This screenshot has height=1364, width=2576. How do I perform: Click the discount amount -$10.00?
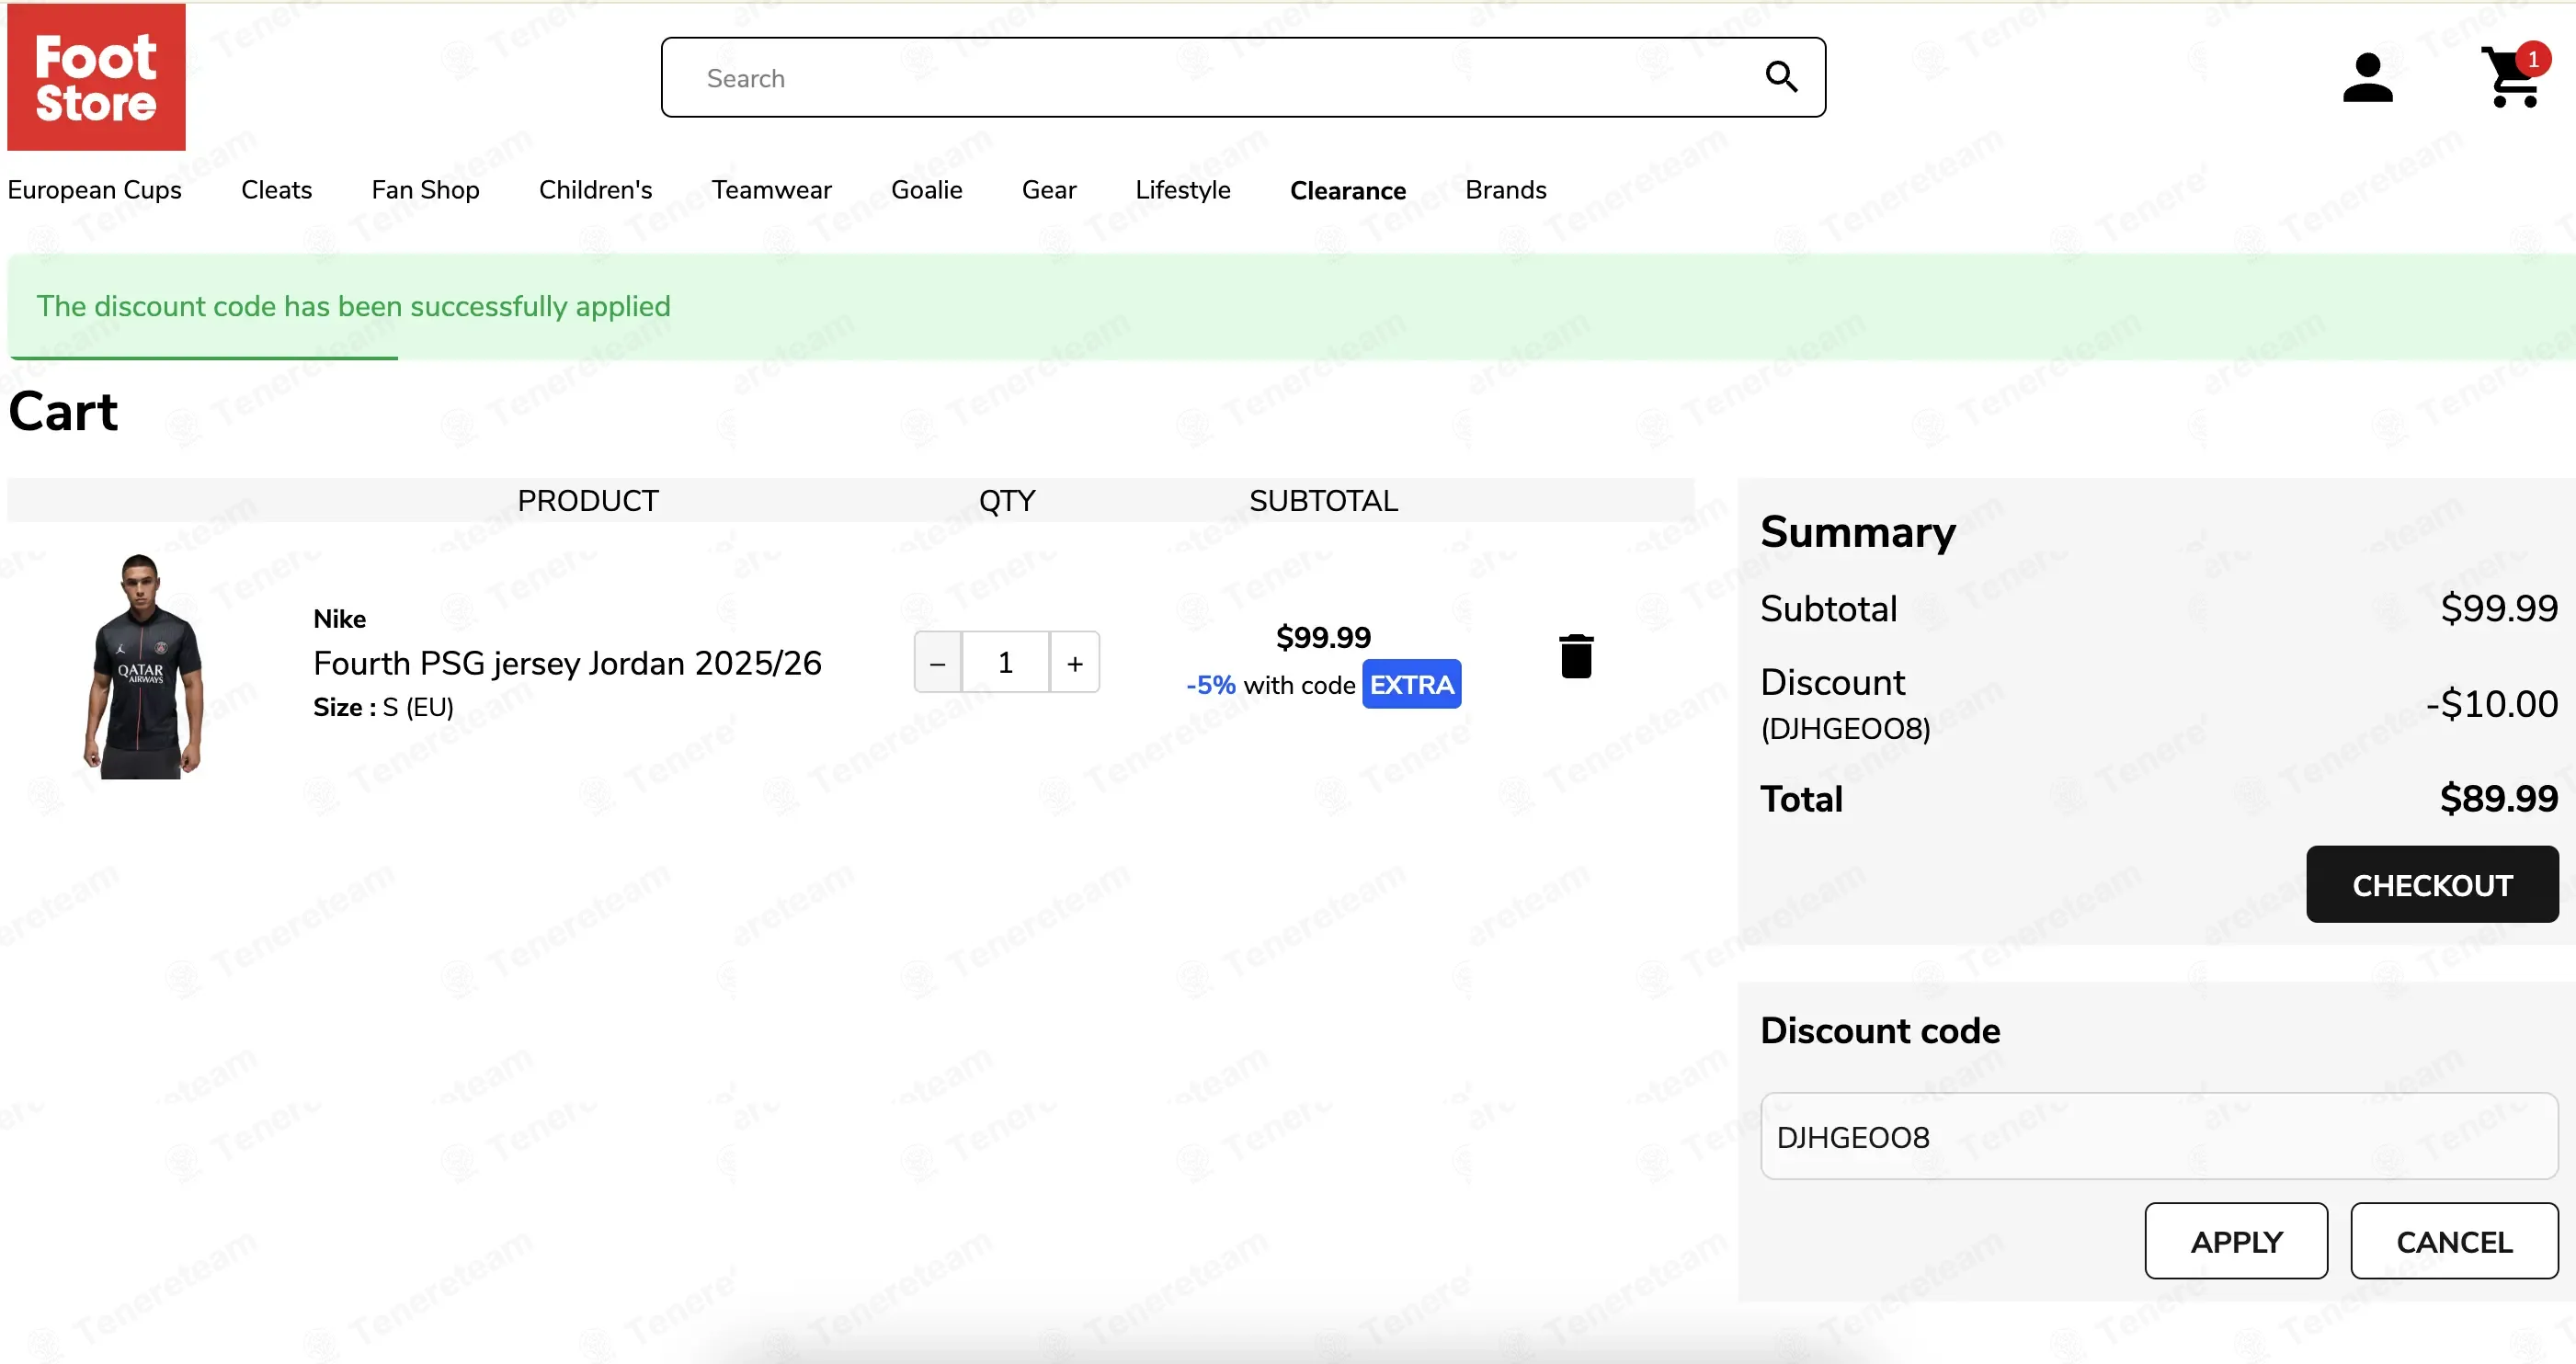pos(2492,704)
